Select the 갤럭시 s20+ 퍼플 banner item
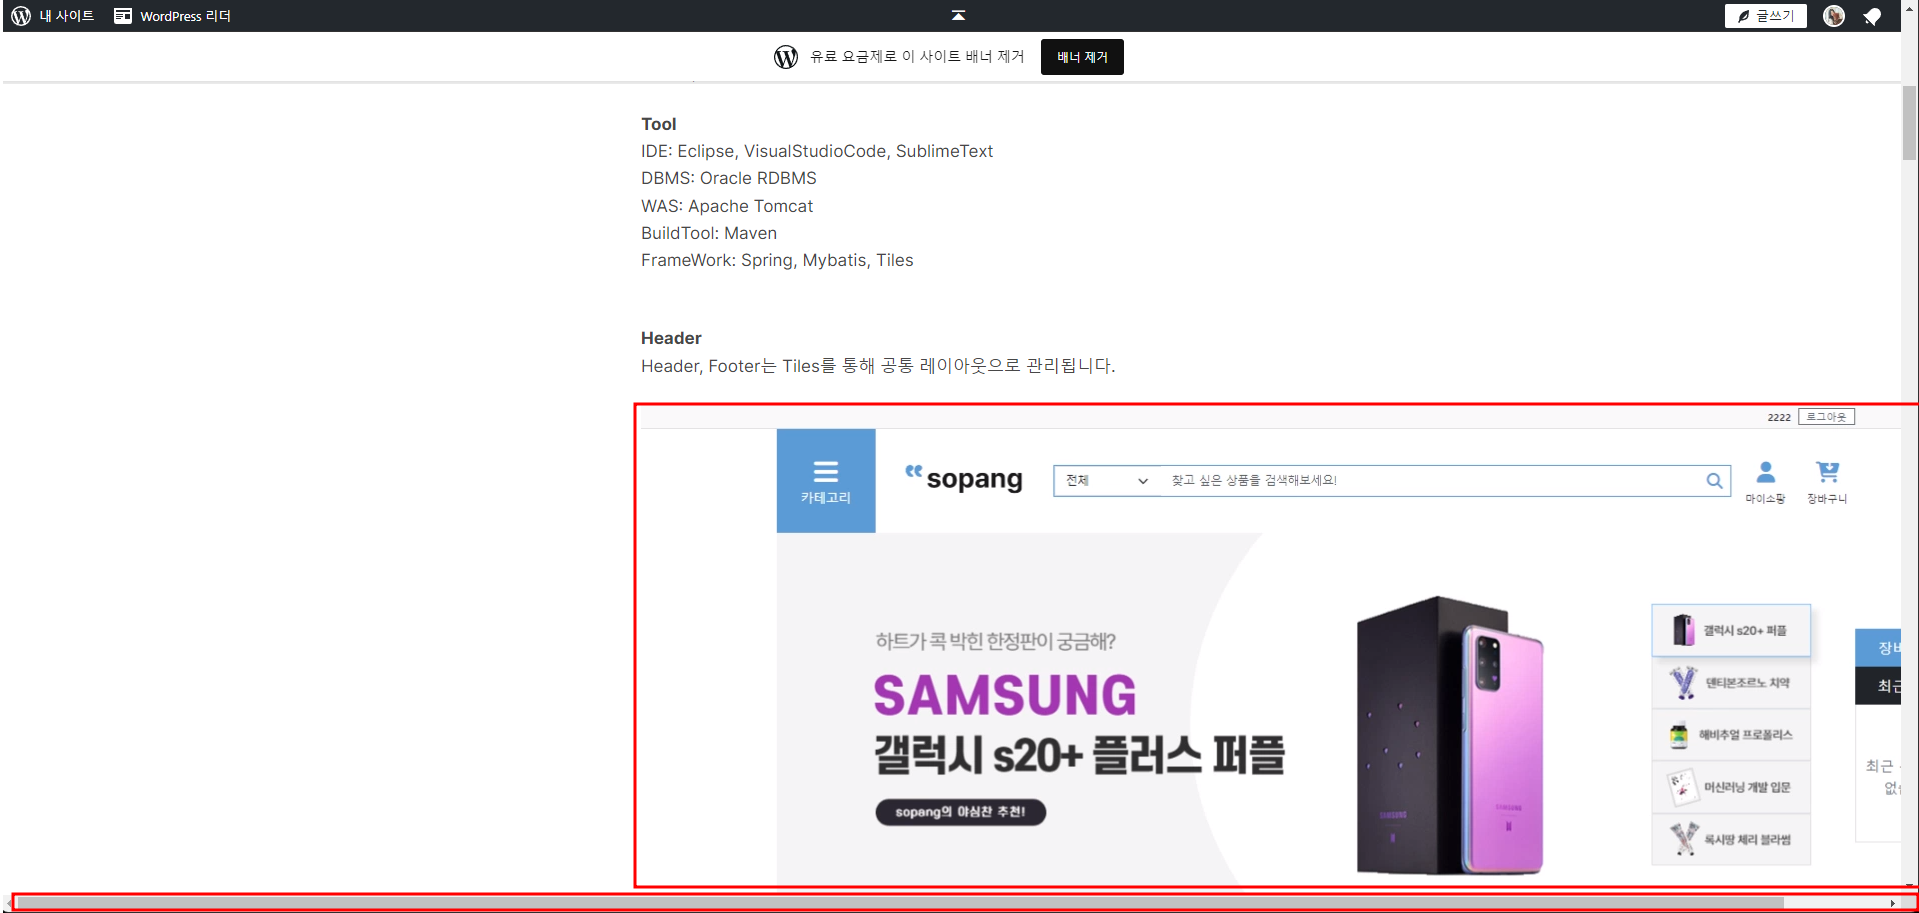Viewport: 1919px width, 913px height. (x=1731, y=630)
